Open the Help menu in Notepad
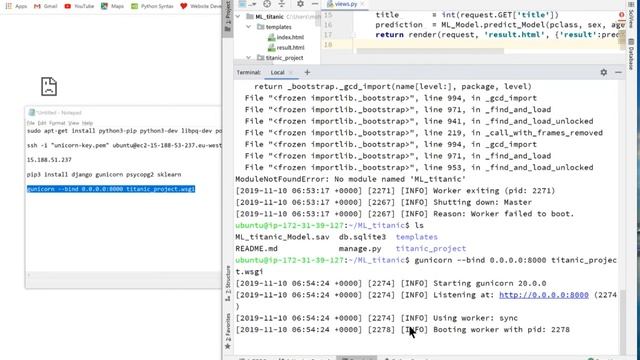 [87, 123]
